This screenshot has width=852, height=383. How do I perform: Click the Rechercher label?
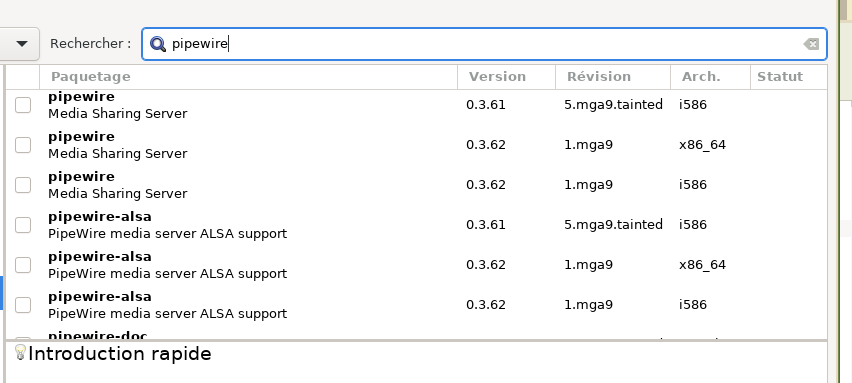pos(90,43)
